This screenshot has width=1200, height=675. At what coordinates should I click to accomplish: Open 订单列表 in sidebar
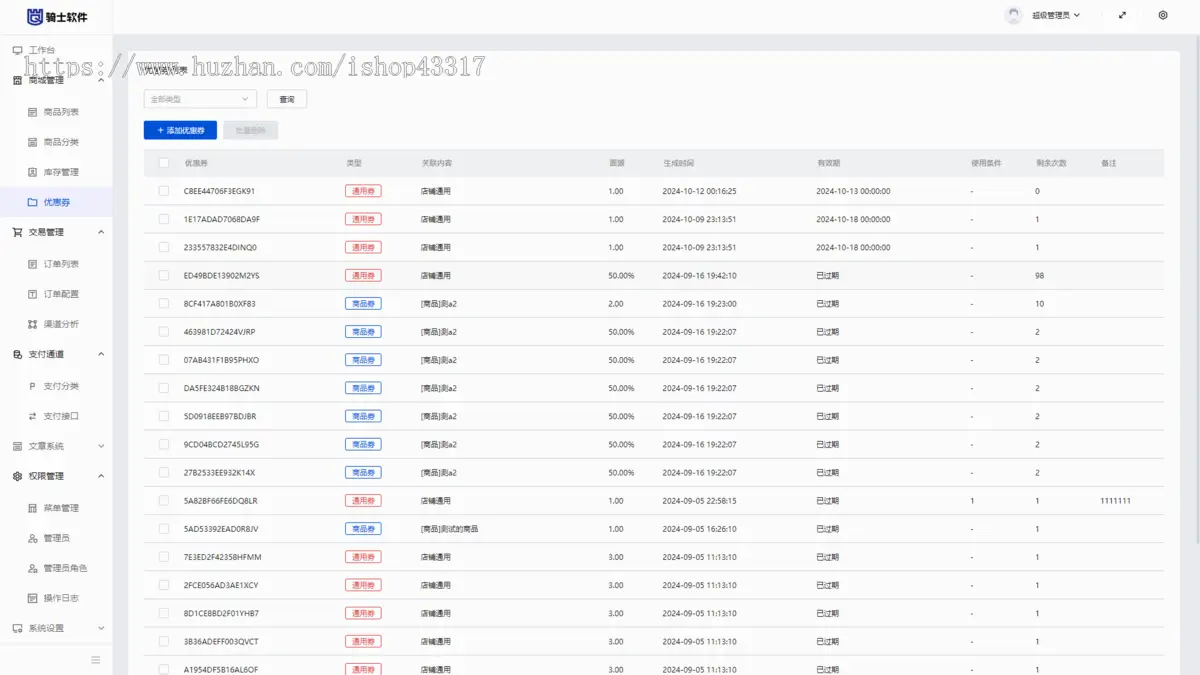[x=60, y=264]
